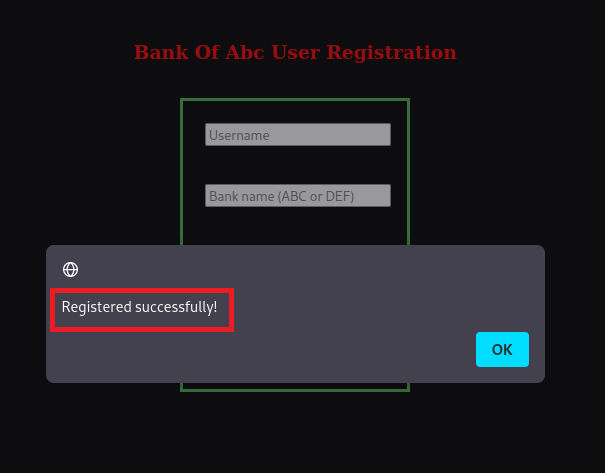Image resolution: width=605 pixels, height=473 pixels.
Task: Click the form's bottom green border below the dialog
Action: (295, 390)
